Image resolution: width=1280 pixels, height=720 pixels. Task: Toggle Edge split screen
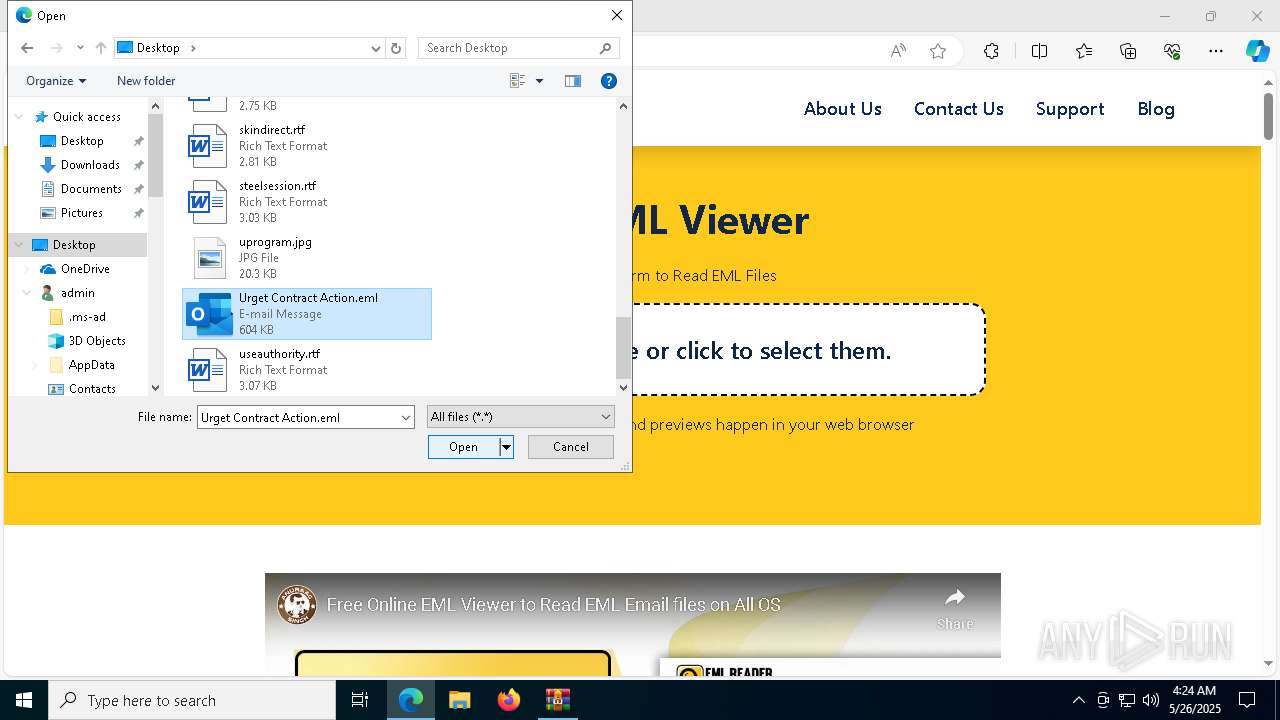[x=1039, y=51]
